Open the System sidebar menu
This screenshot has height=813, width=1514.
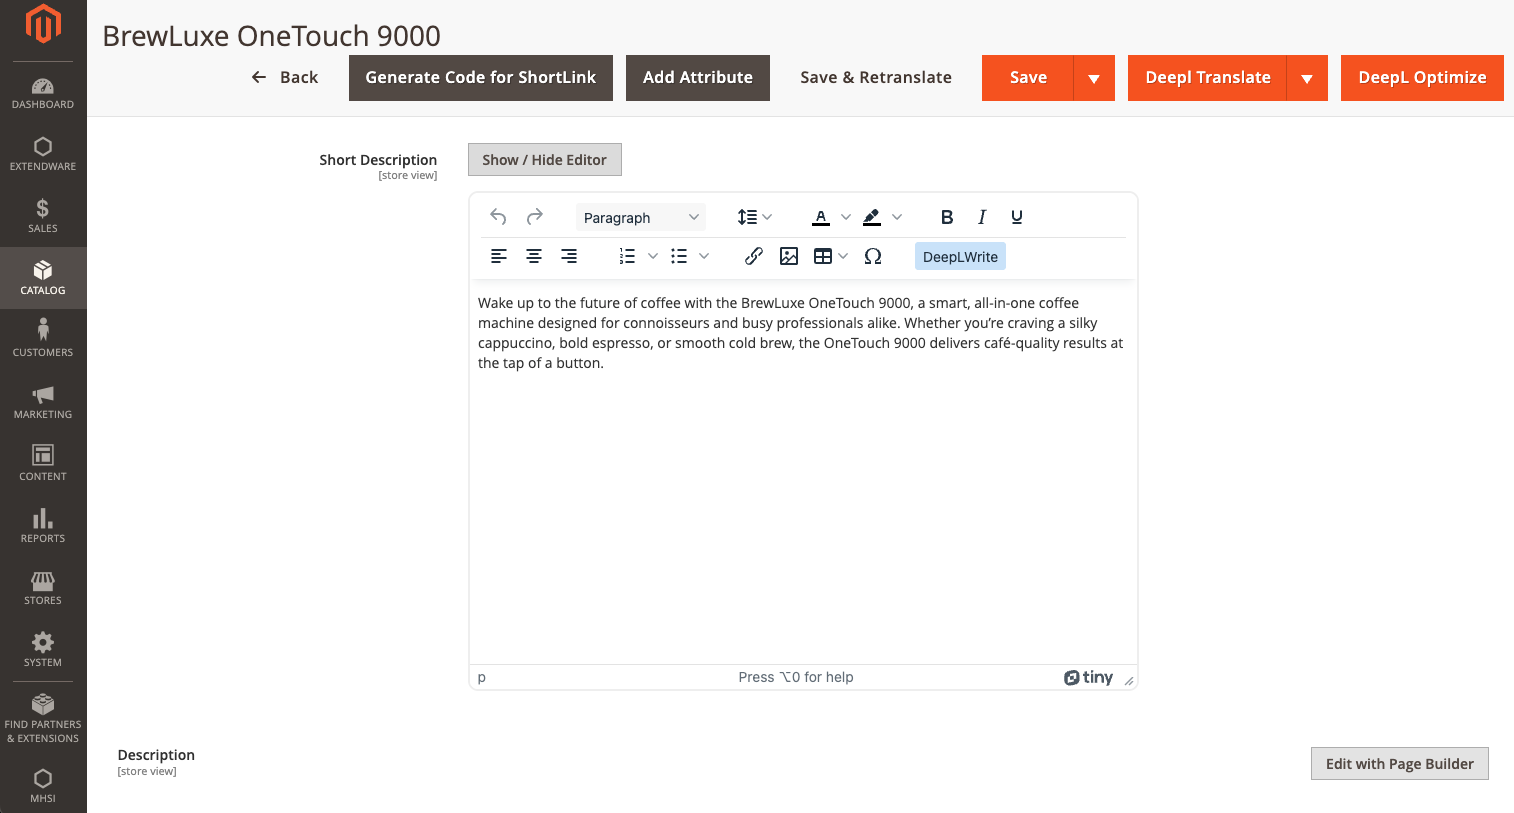coord(43,650)
